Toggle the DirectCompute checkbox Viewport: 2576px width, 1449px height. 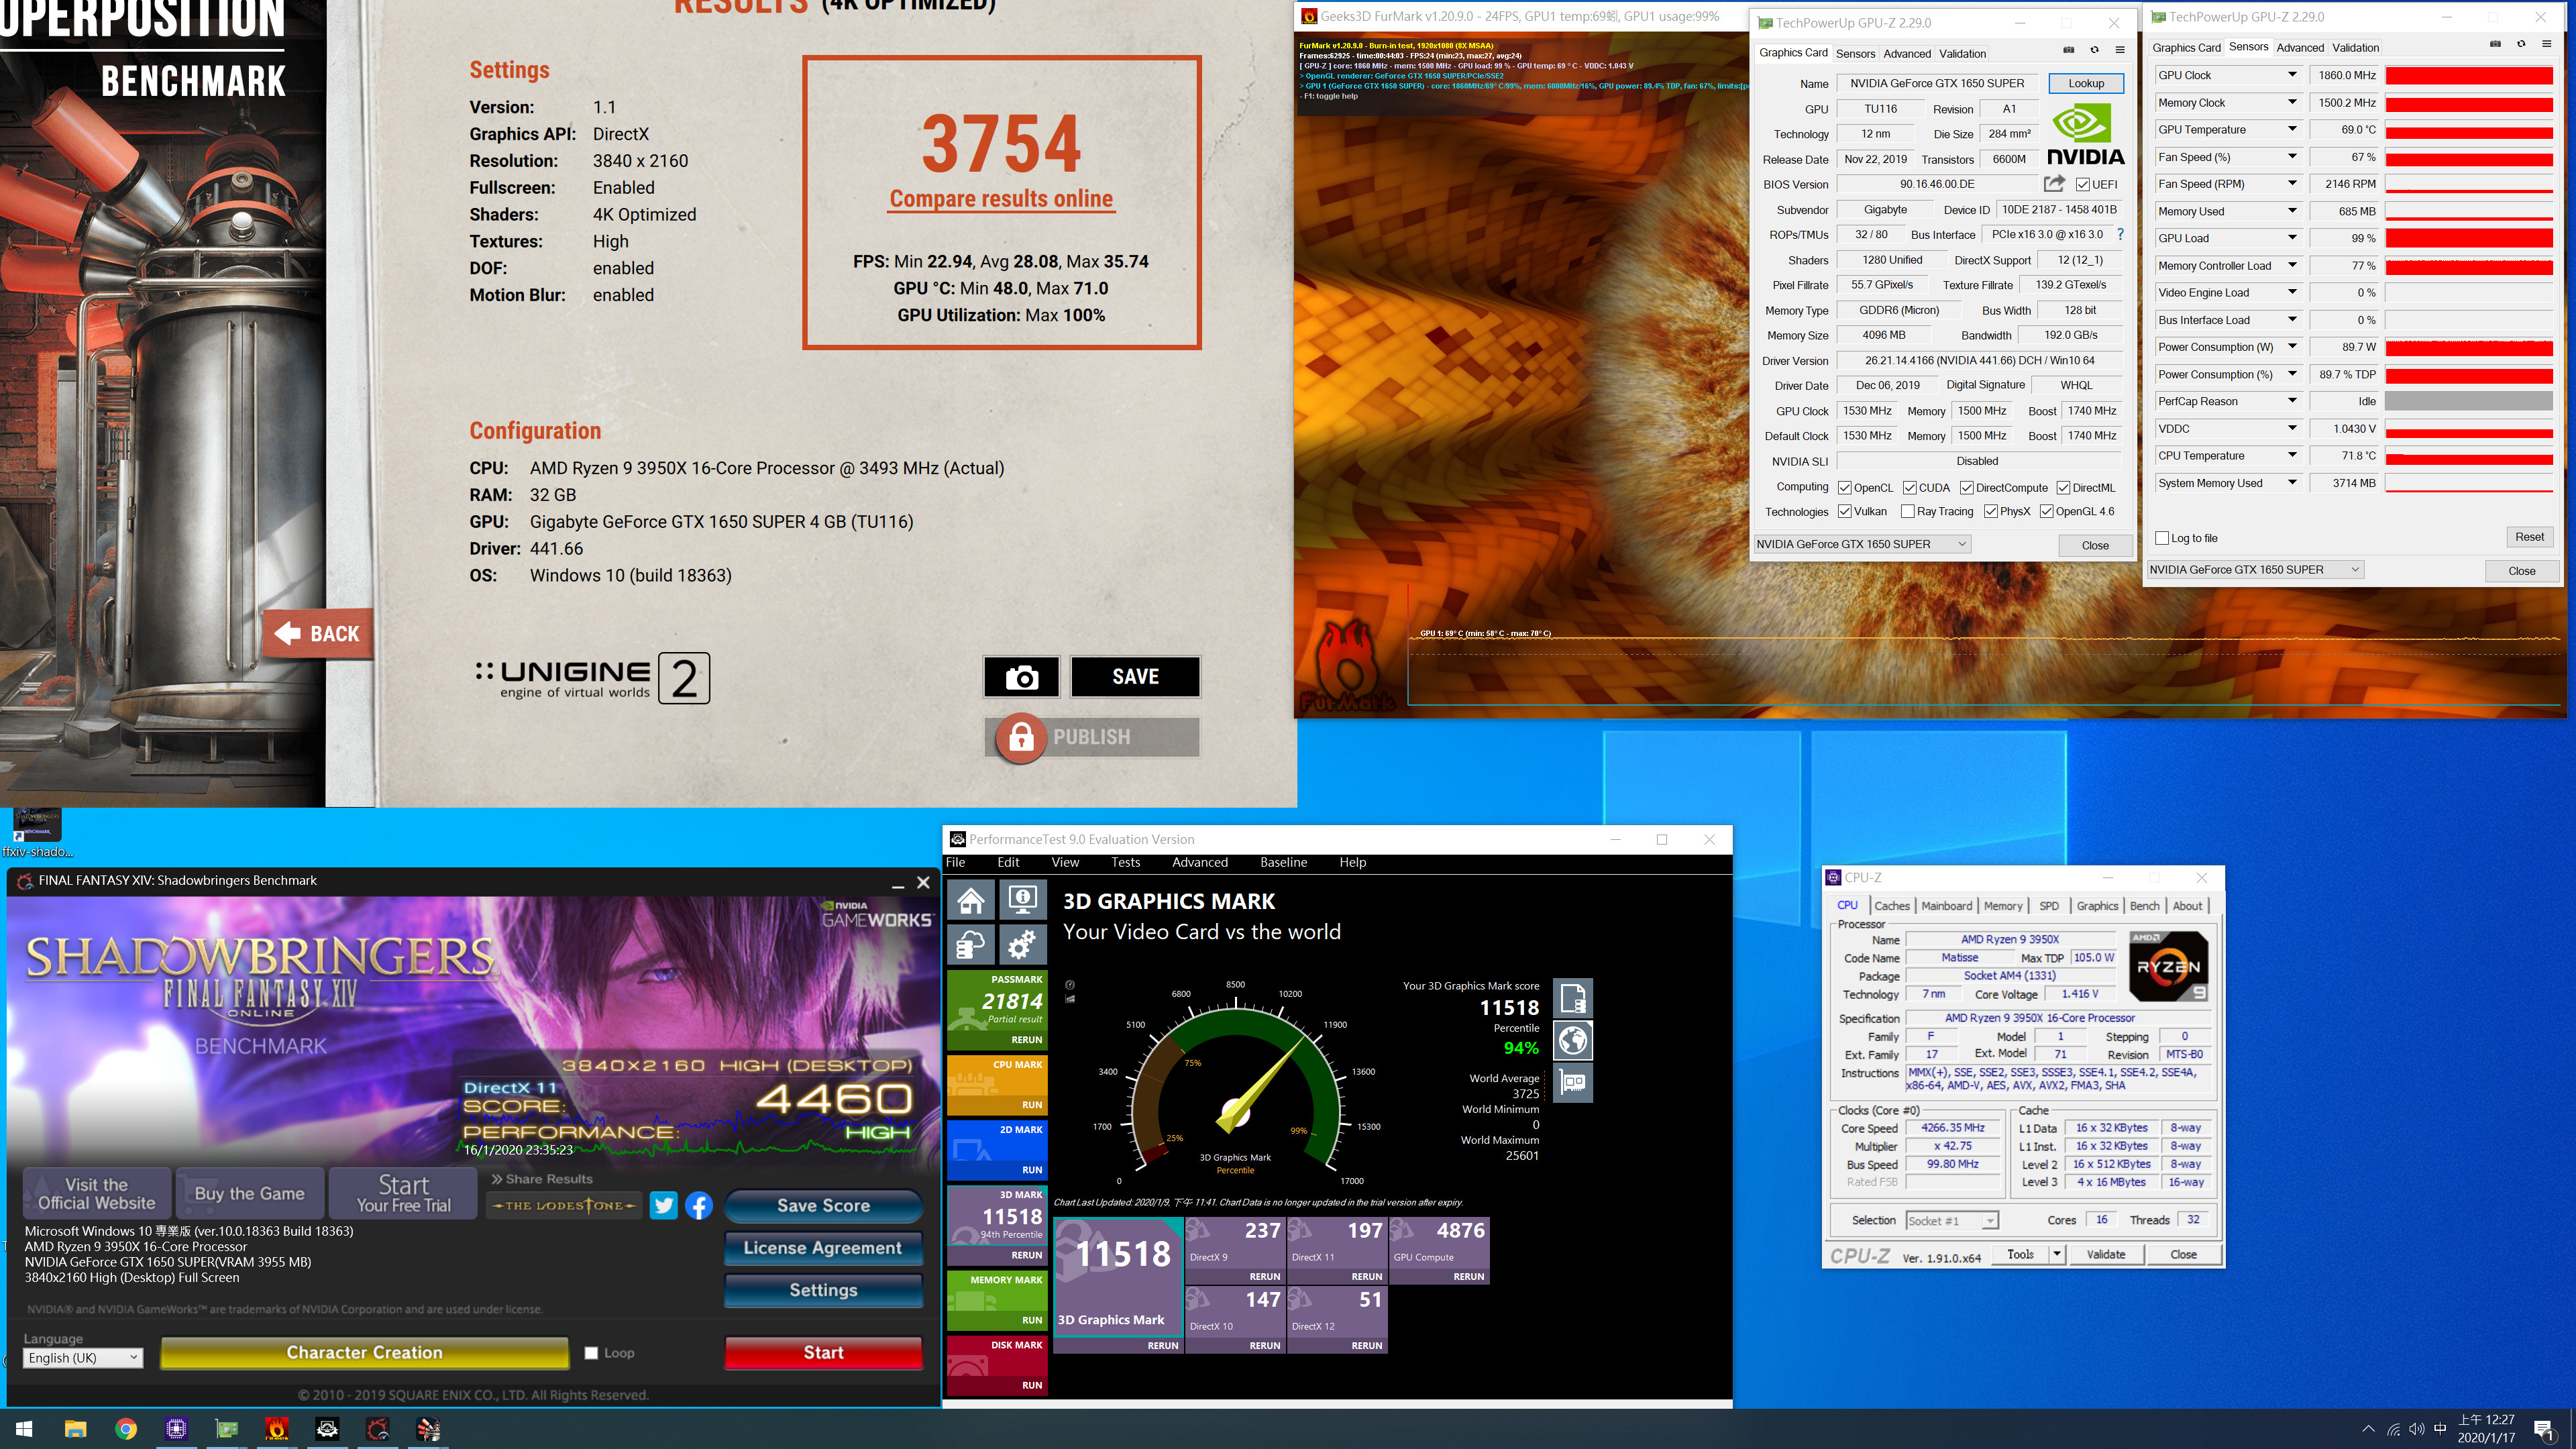(1966, 487)
